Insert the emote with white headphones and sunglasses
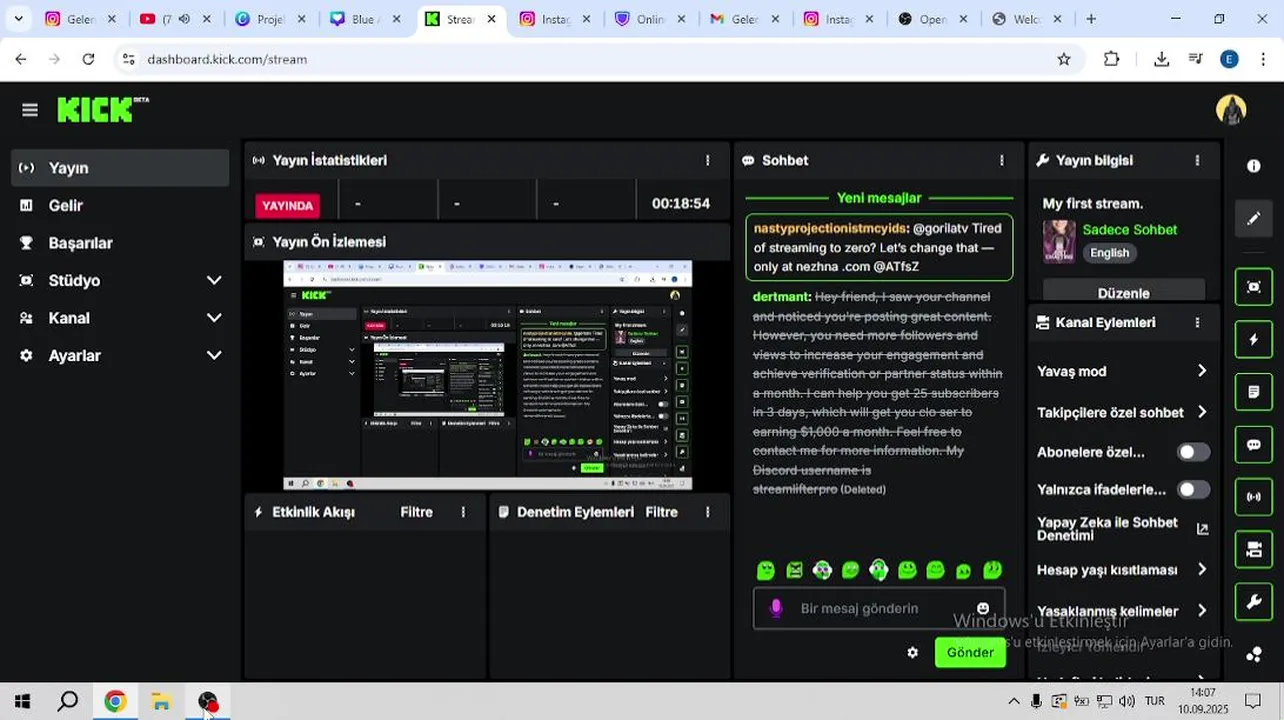 click(822, 570)
